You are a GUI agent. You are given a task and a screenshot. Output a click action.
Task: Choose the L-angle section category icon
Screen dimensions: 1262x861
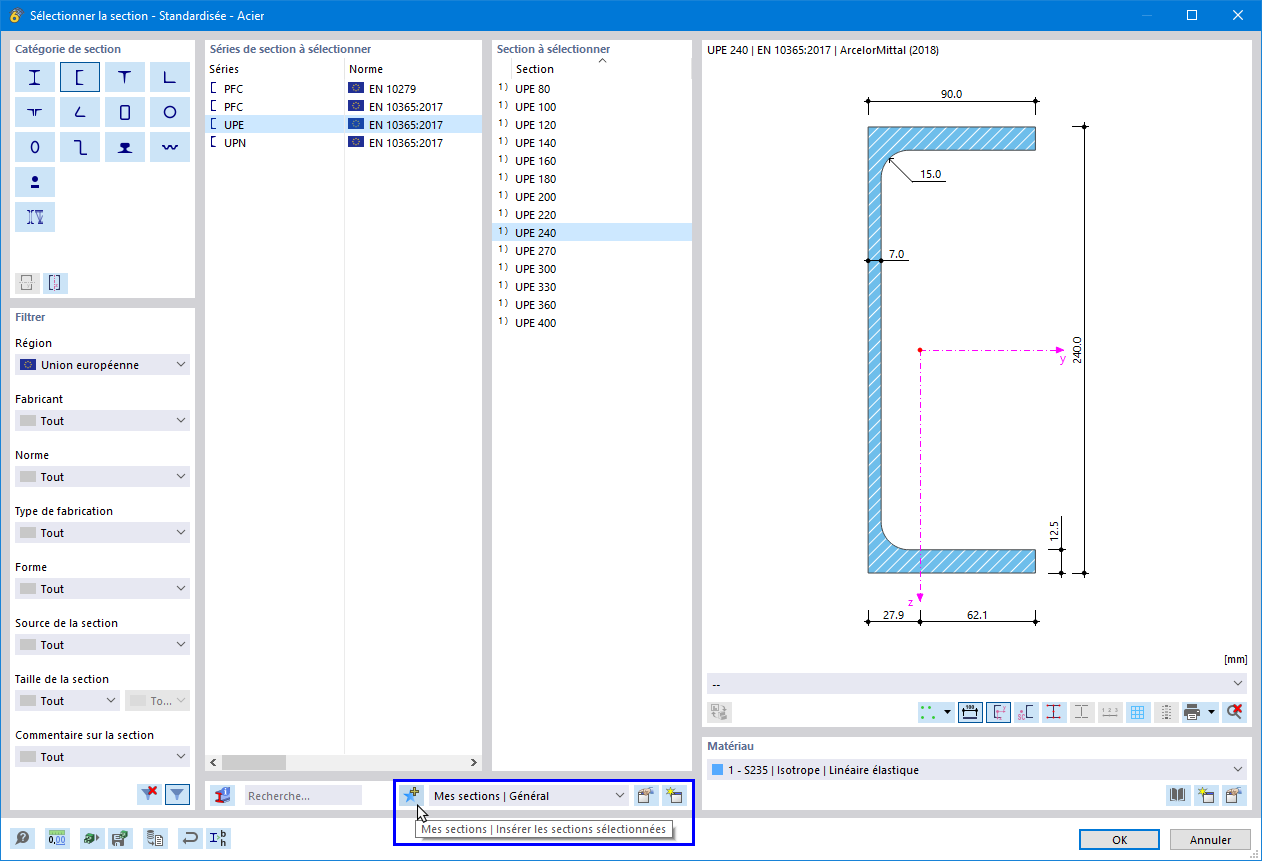170,77
